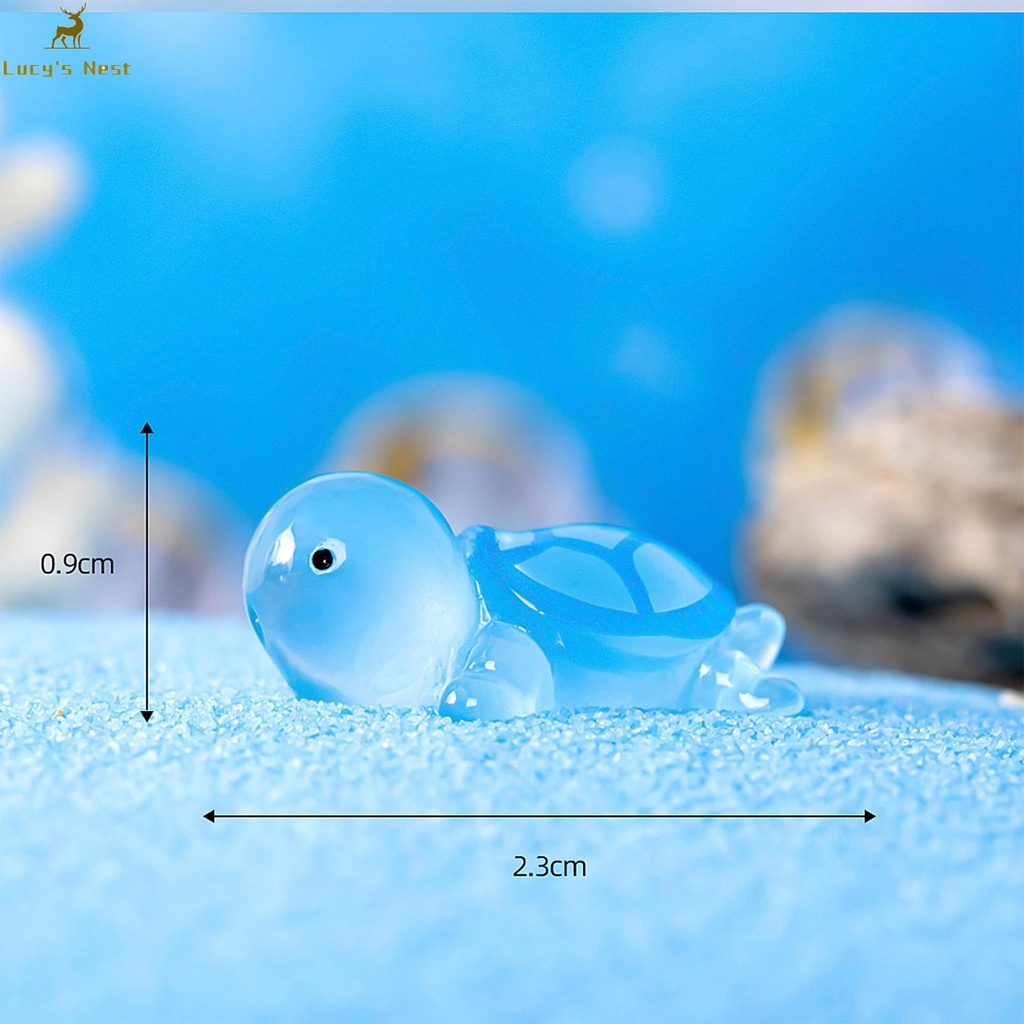Click the left arrowhead of the width arrow
The height and width of the screenshot is (1024, 1024).
(210, 816)
